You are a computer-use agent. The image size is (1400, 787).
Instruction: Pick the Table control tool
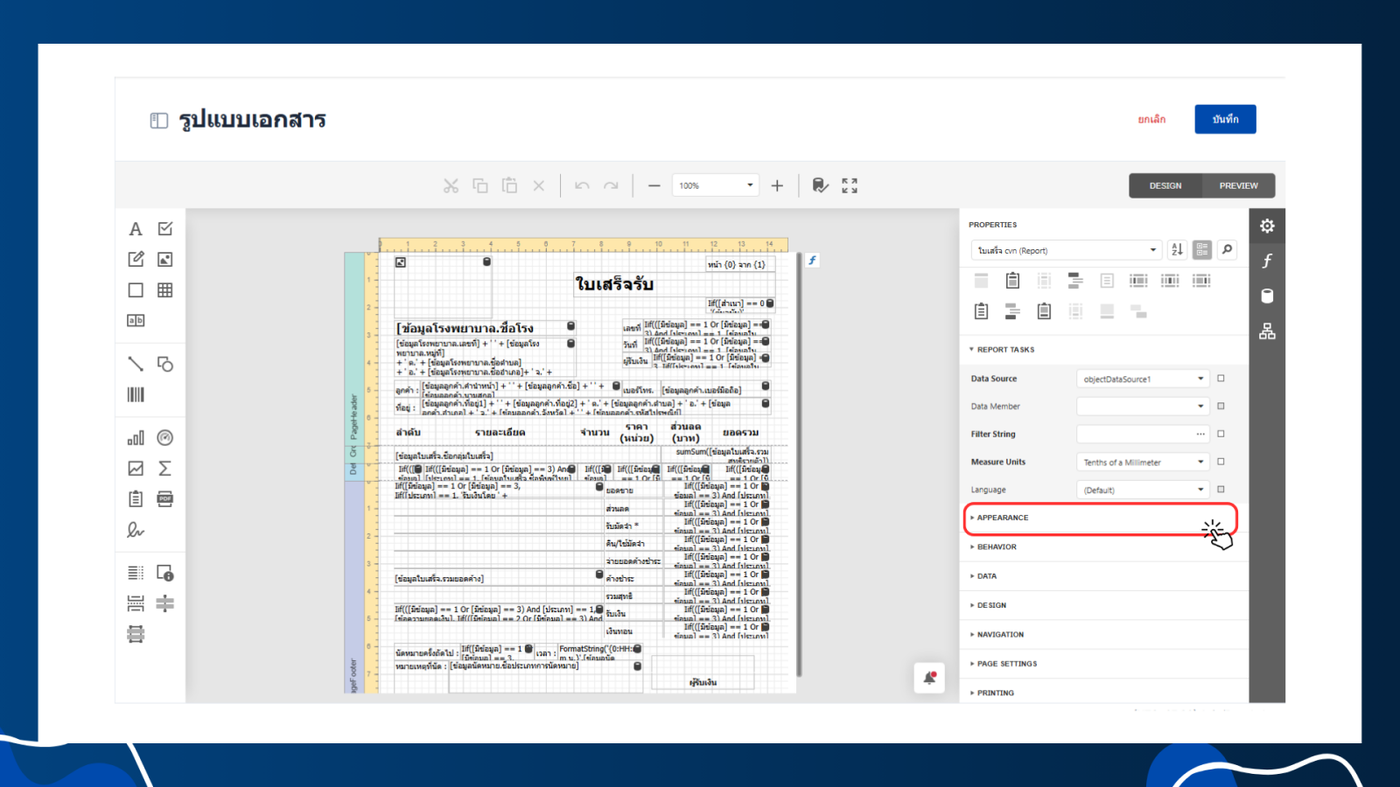[x=165, y=290]
